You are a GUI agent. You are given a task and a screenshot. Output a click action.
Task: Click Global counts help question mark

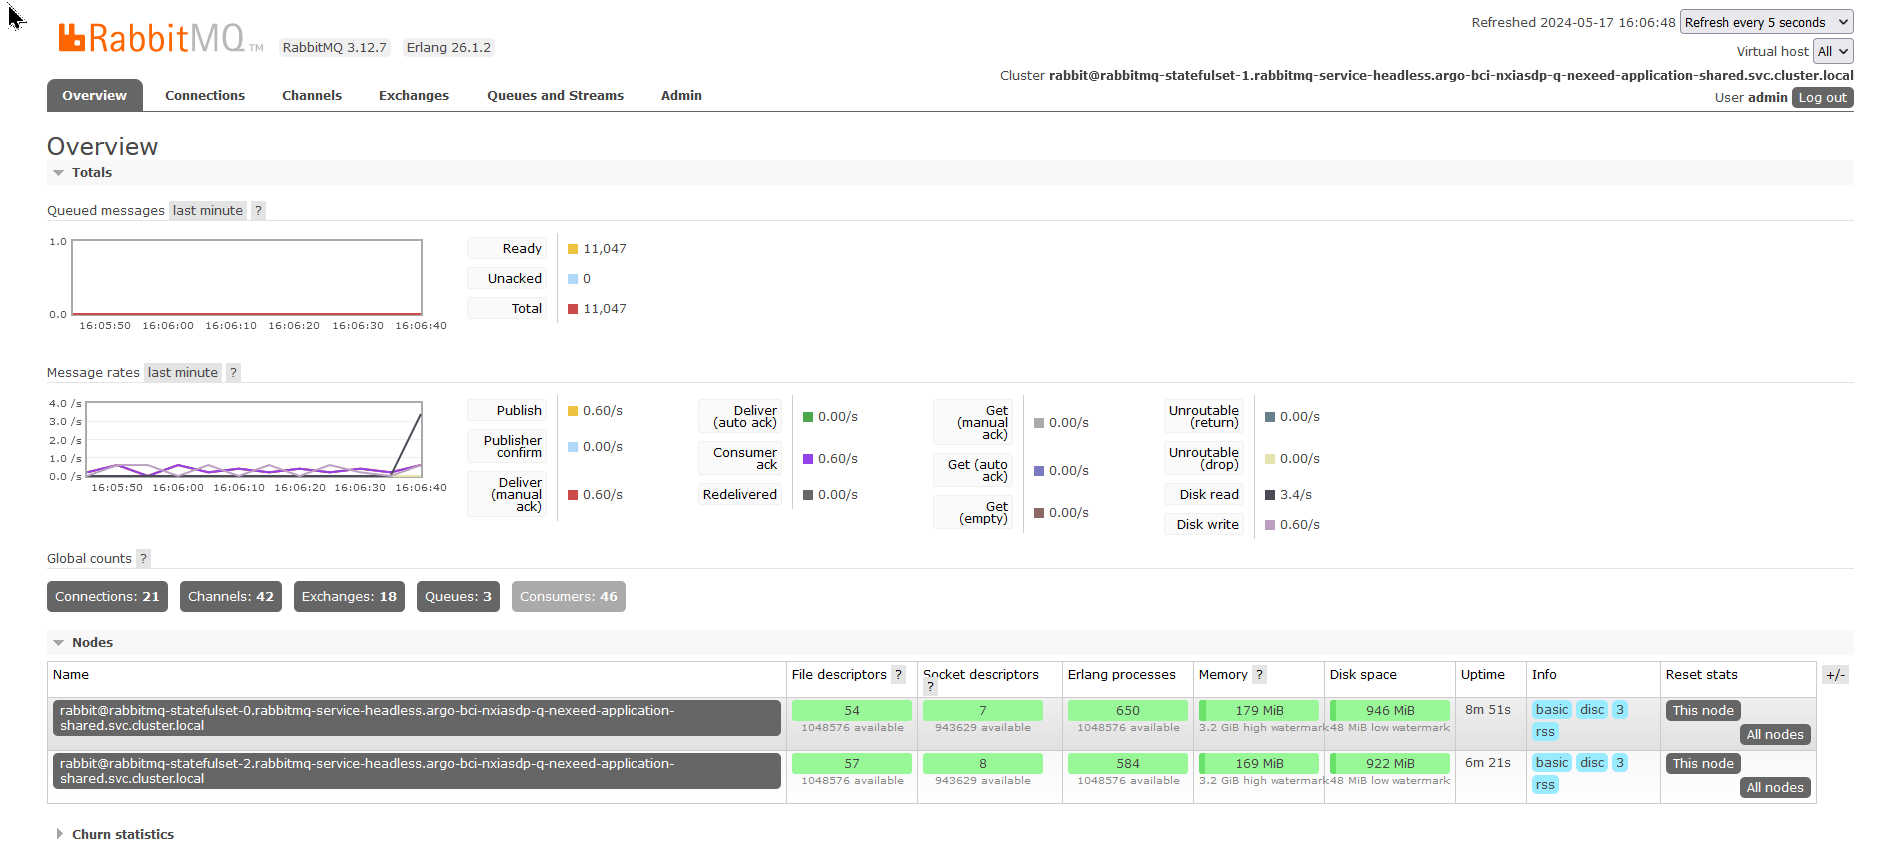point(143,559)
